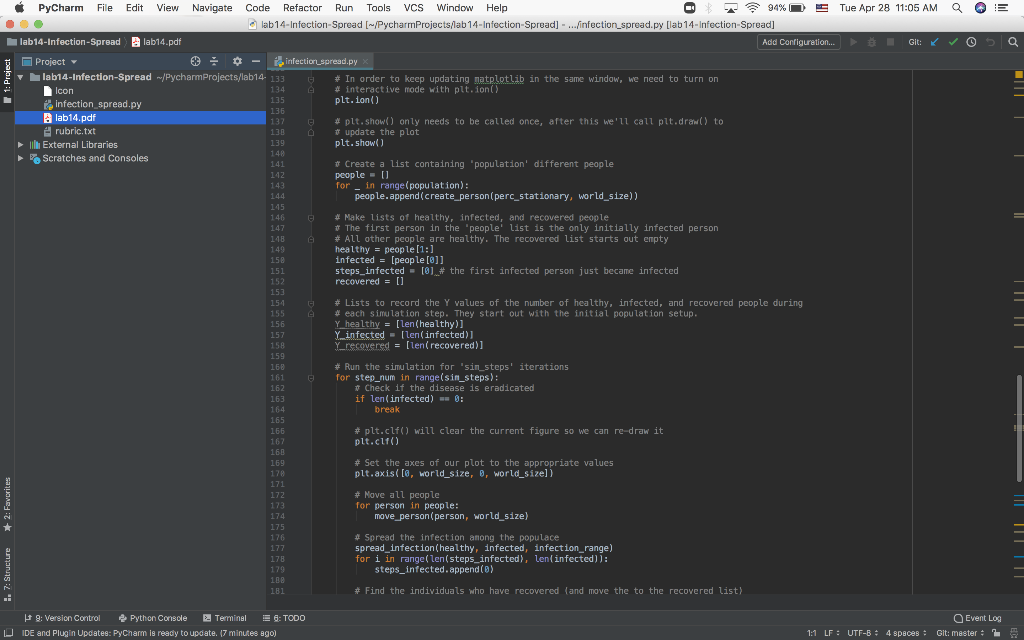Click the Stop square icon
Image resolution: width=1024 pixels, height=640 pixels.
[x=889, y=42]
